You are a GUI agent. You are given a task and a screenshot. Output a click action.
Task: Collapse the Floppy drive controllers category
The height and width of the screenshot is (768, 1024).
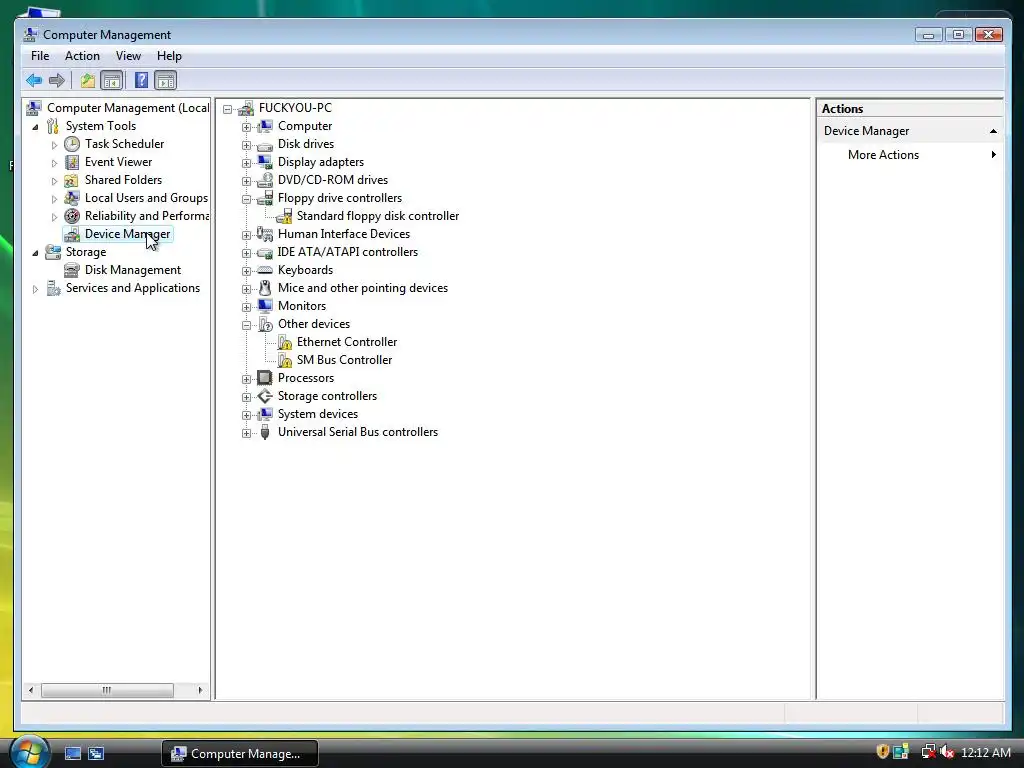pyautogui.click(x=246, y=199)
